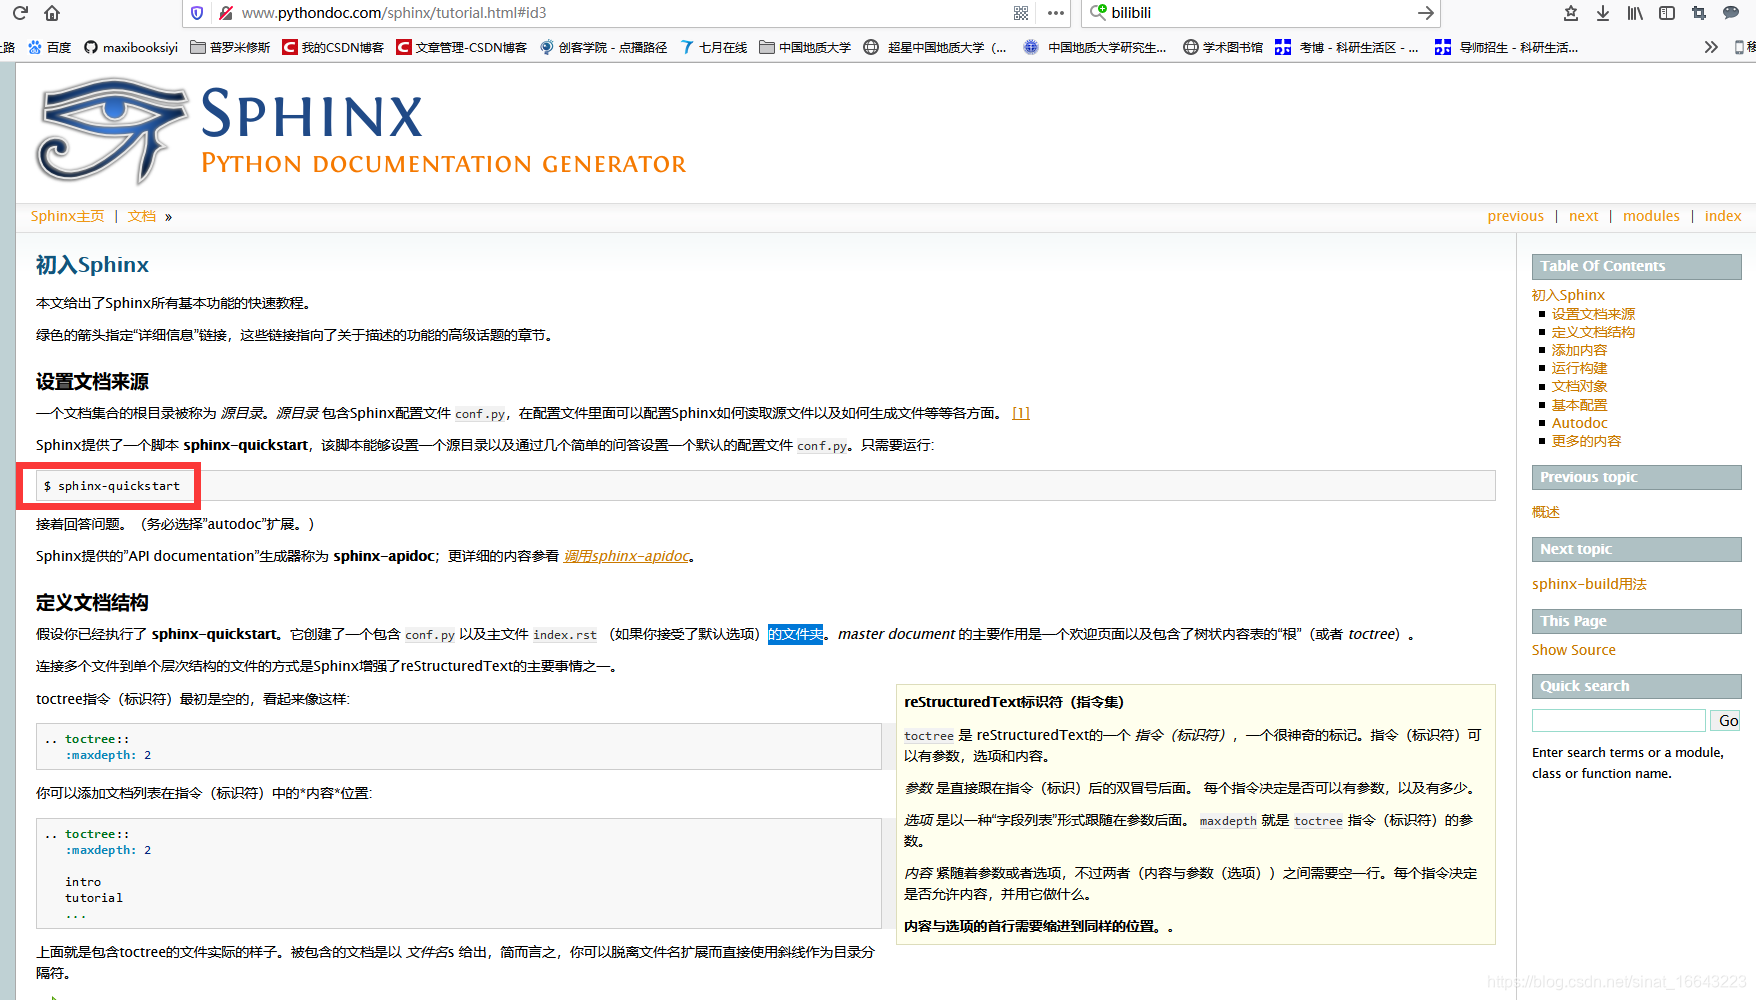
Task: Open page actions three-dots menu
Action: [1056, 13]
